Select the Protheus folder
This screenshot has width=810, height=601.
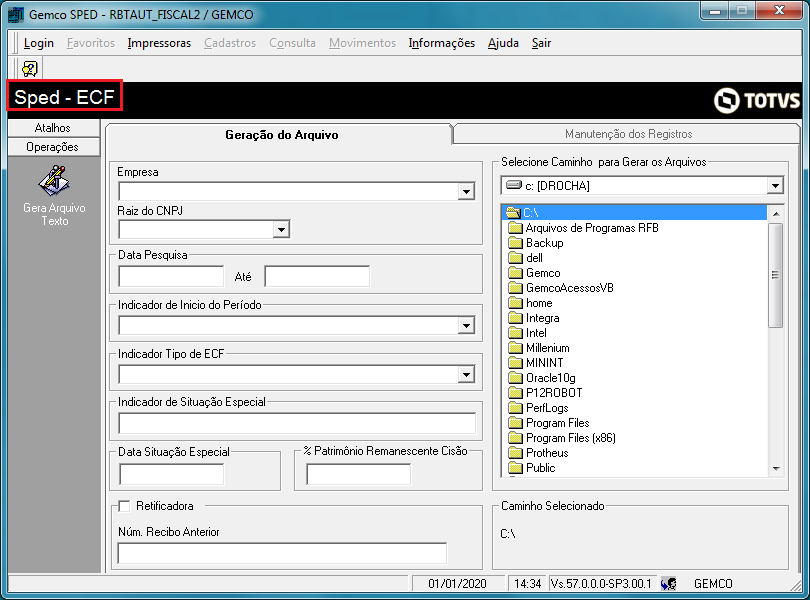point(538,453)
